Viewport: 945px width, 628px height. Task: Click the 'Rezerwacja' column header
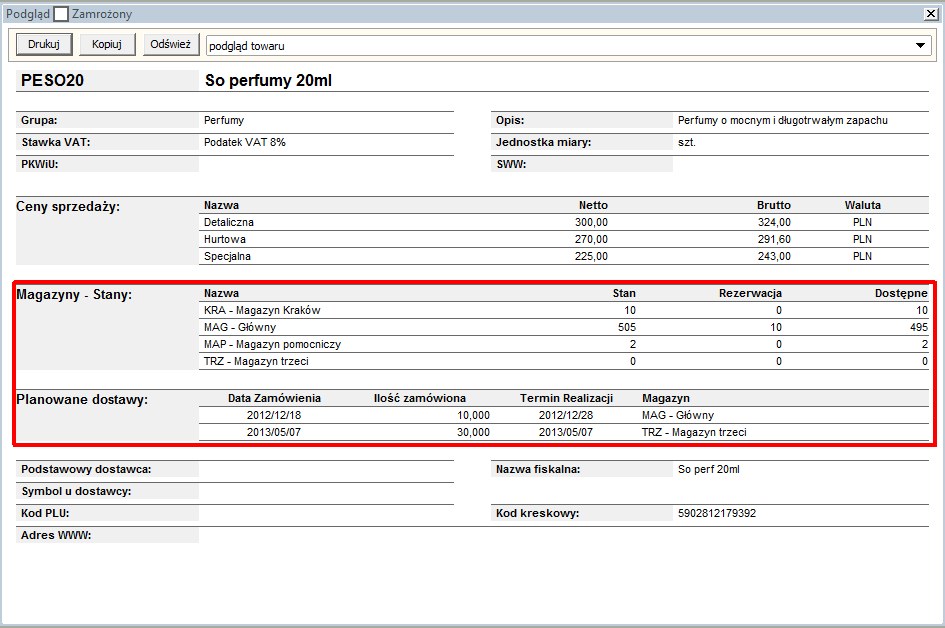tap(750, 293)
